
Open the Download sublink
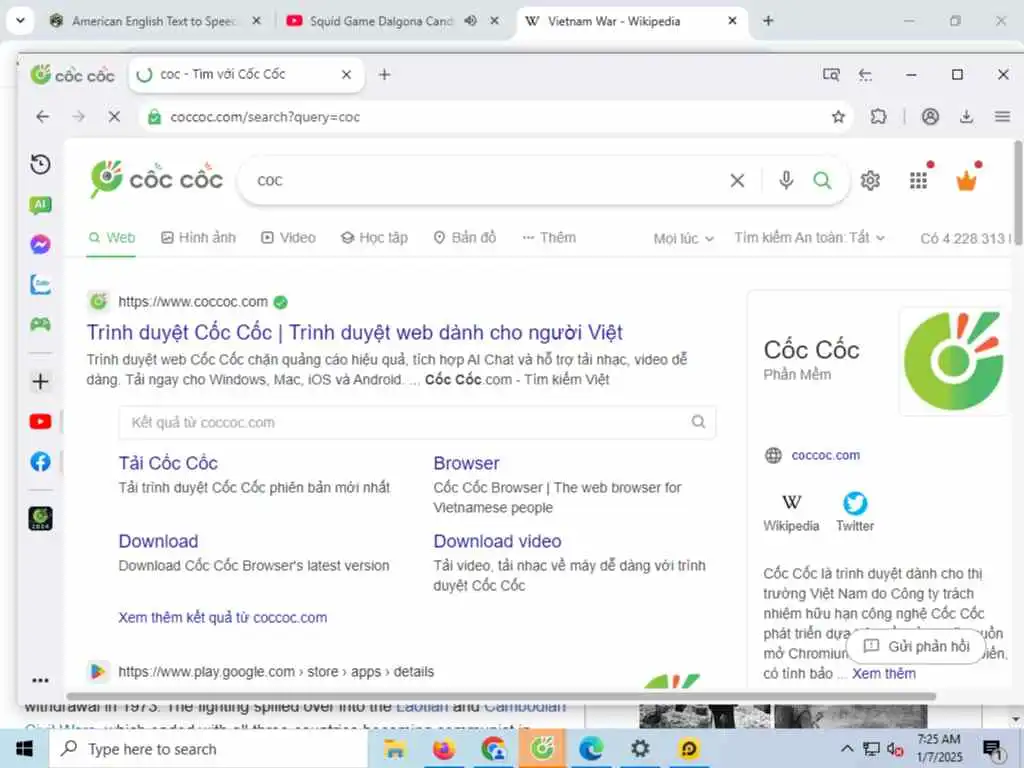click(158, 541)
